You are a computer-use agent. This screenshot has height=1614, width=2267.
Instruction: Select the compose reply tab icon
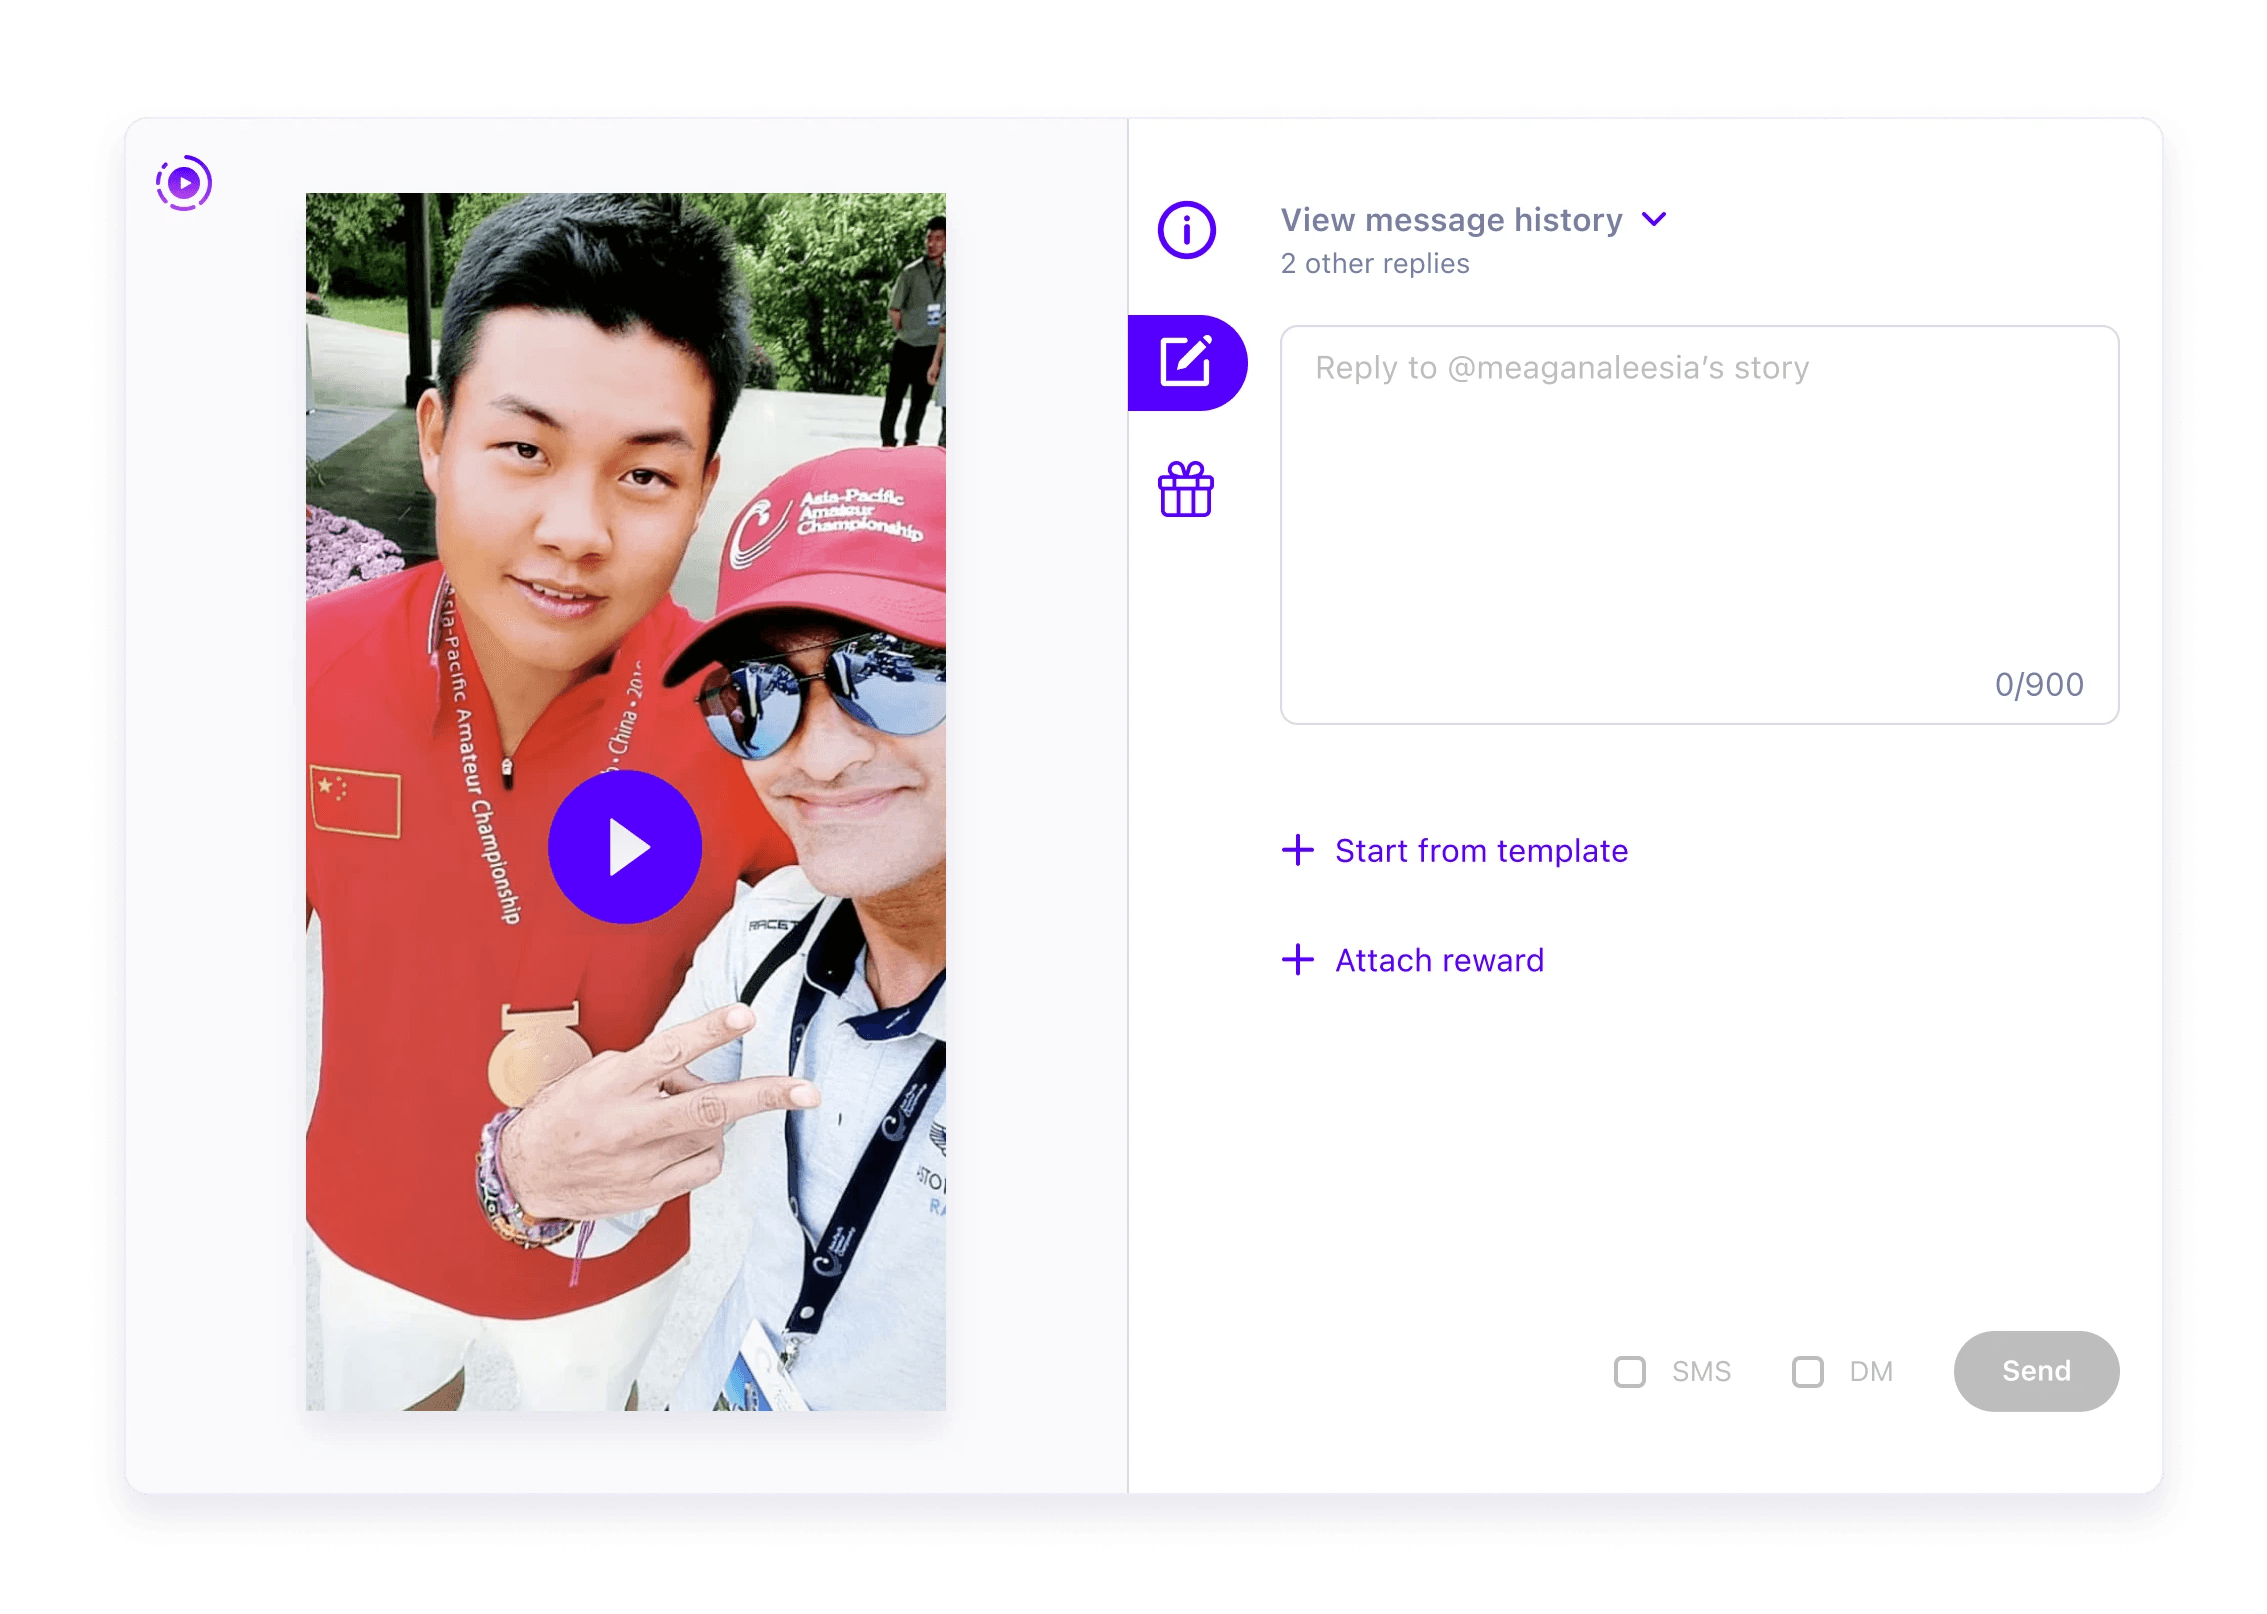(x=1186, y=362)
